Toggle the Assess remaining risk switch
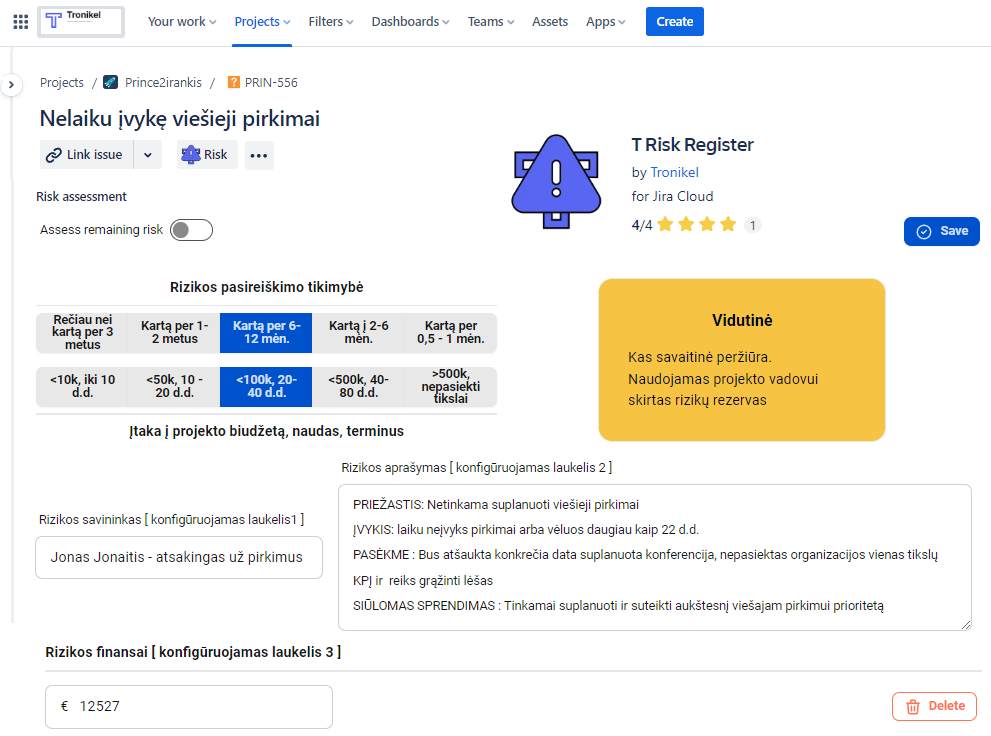This screenshot has height=736, width=991. click(x=192, y=230)
